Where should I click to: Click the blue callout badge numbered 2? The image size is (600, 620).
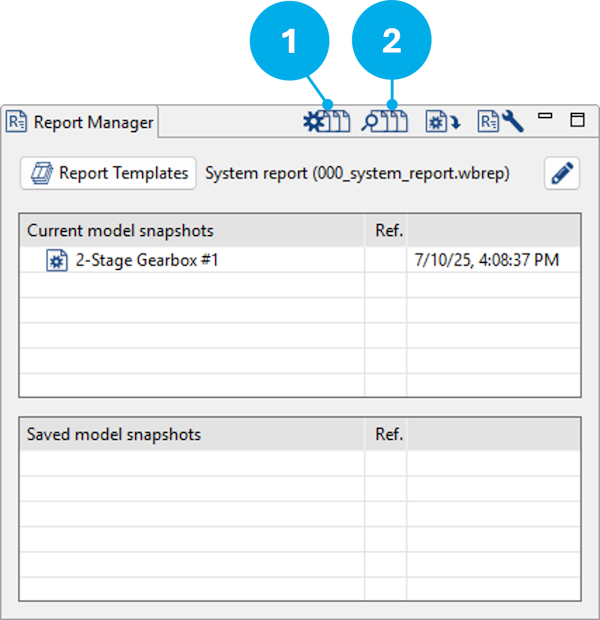(391, 42)
